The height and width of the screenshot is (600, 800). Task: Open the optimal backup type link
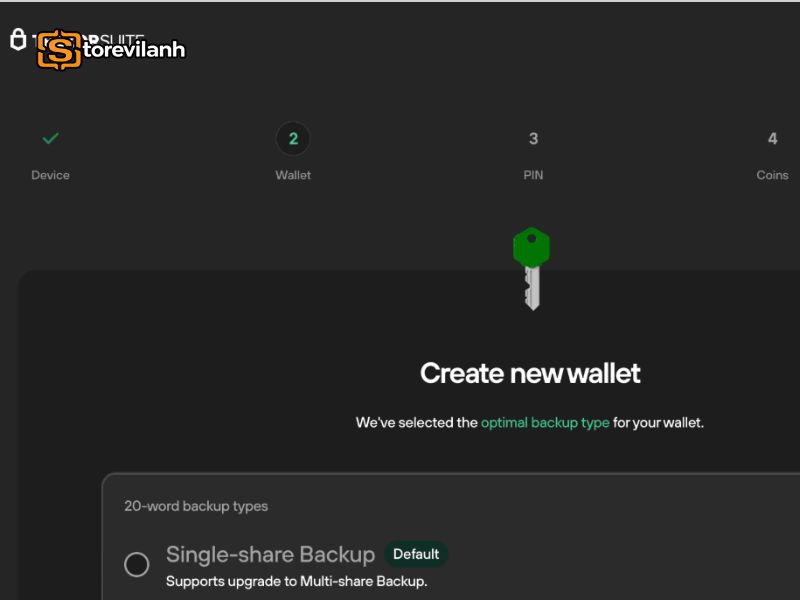(545, 422)
